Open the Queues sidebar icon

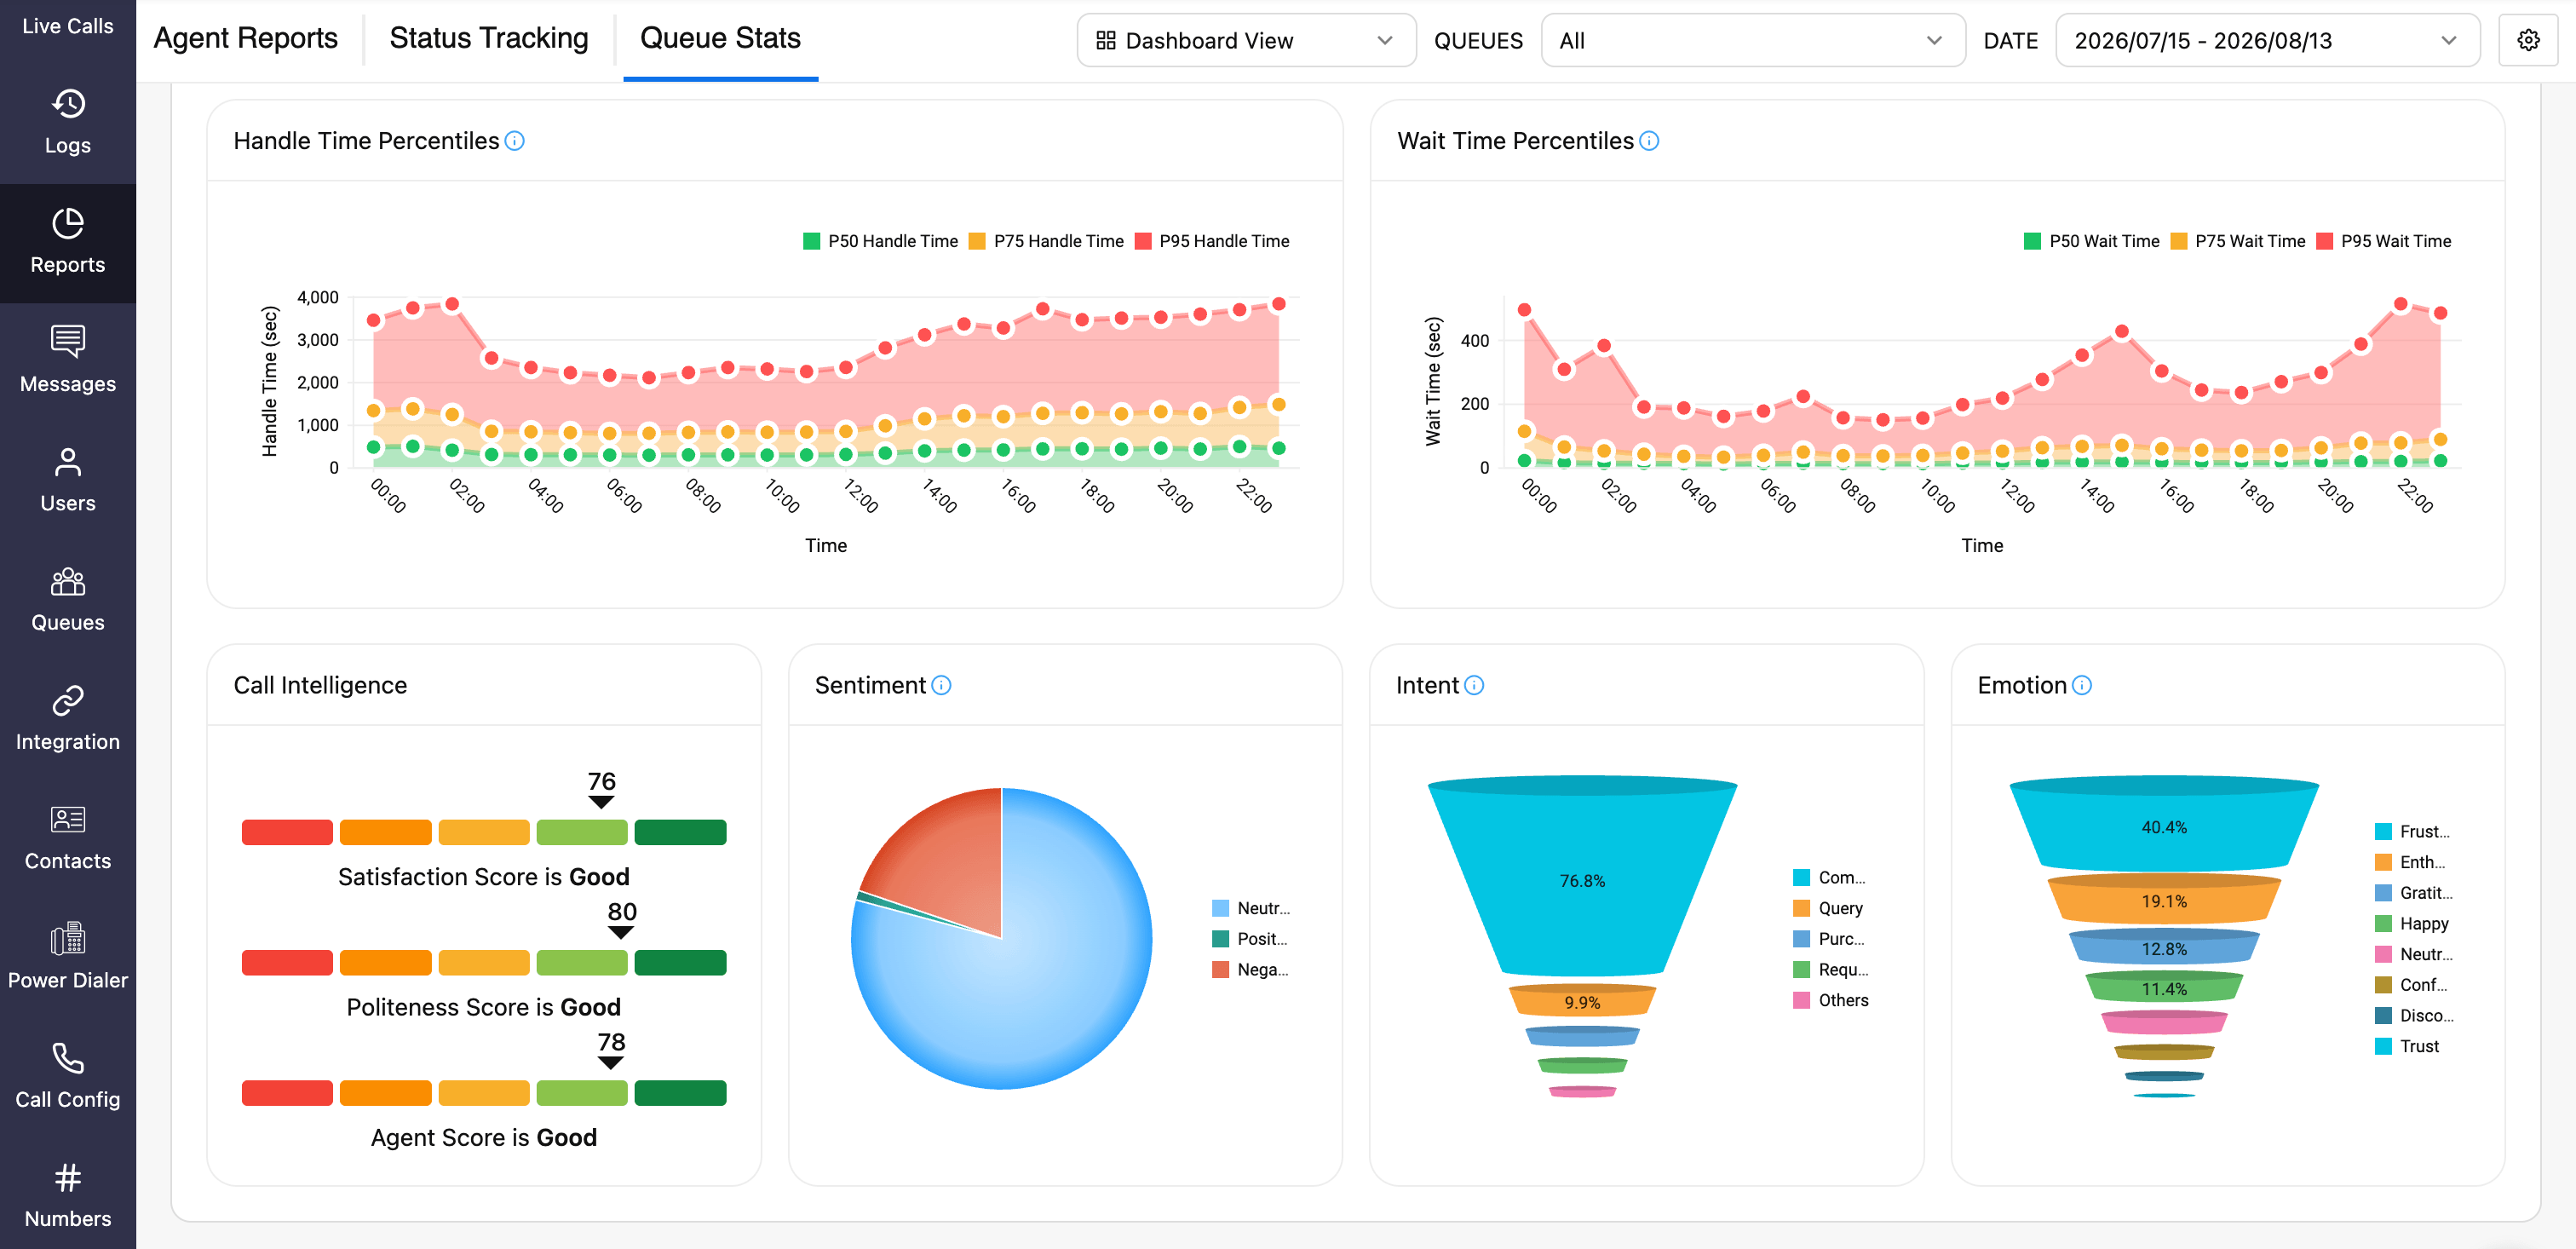click(68, 581)
